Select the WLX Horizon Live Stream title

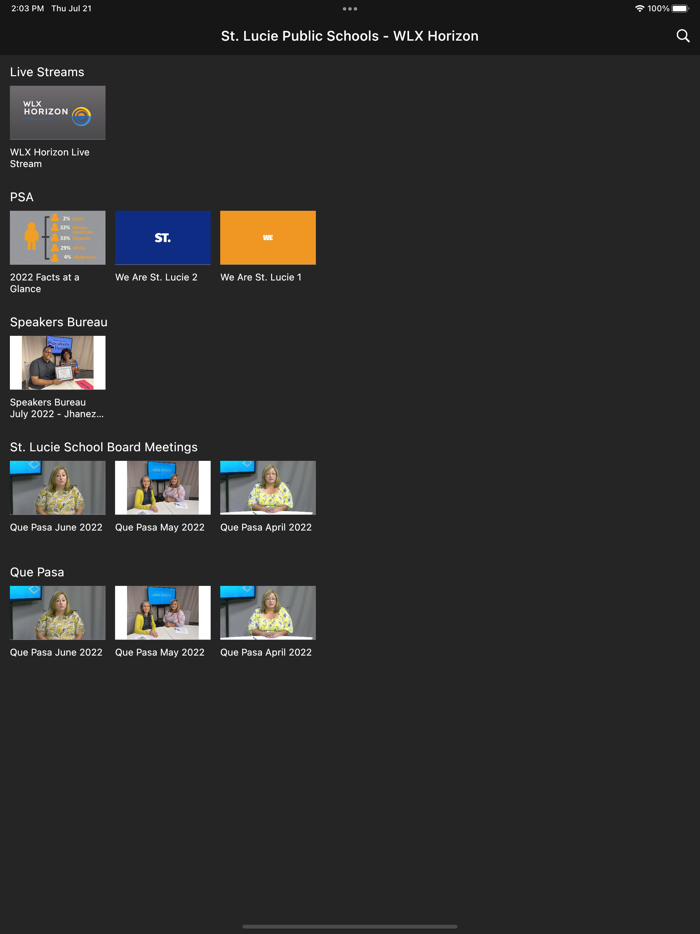click(x=49, y=158)
